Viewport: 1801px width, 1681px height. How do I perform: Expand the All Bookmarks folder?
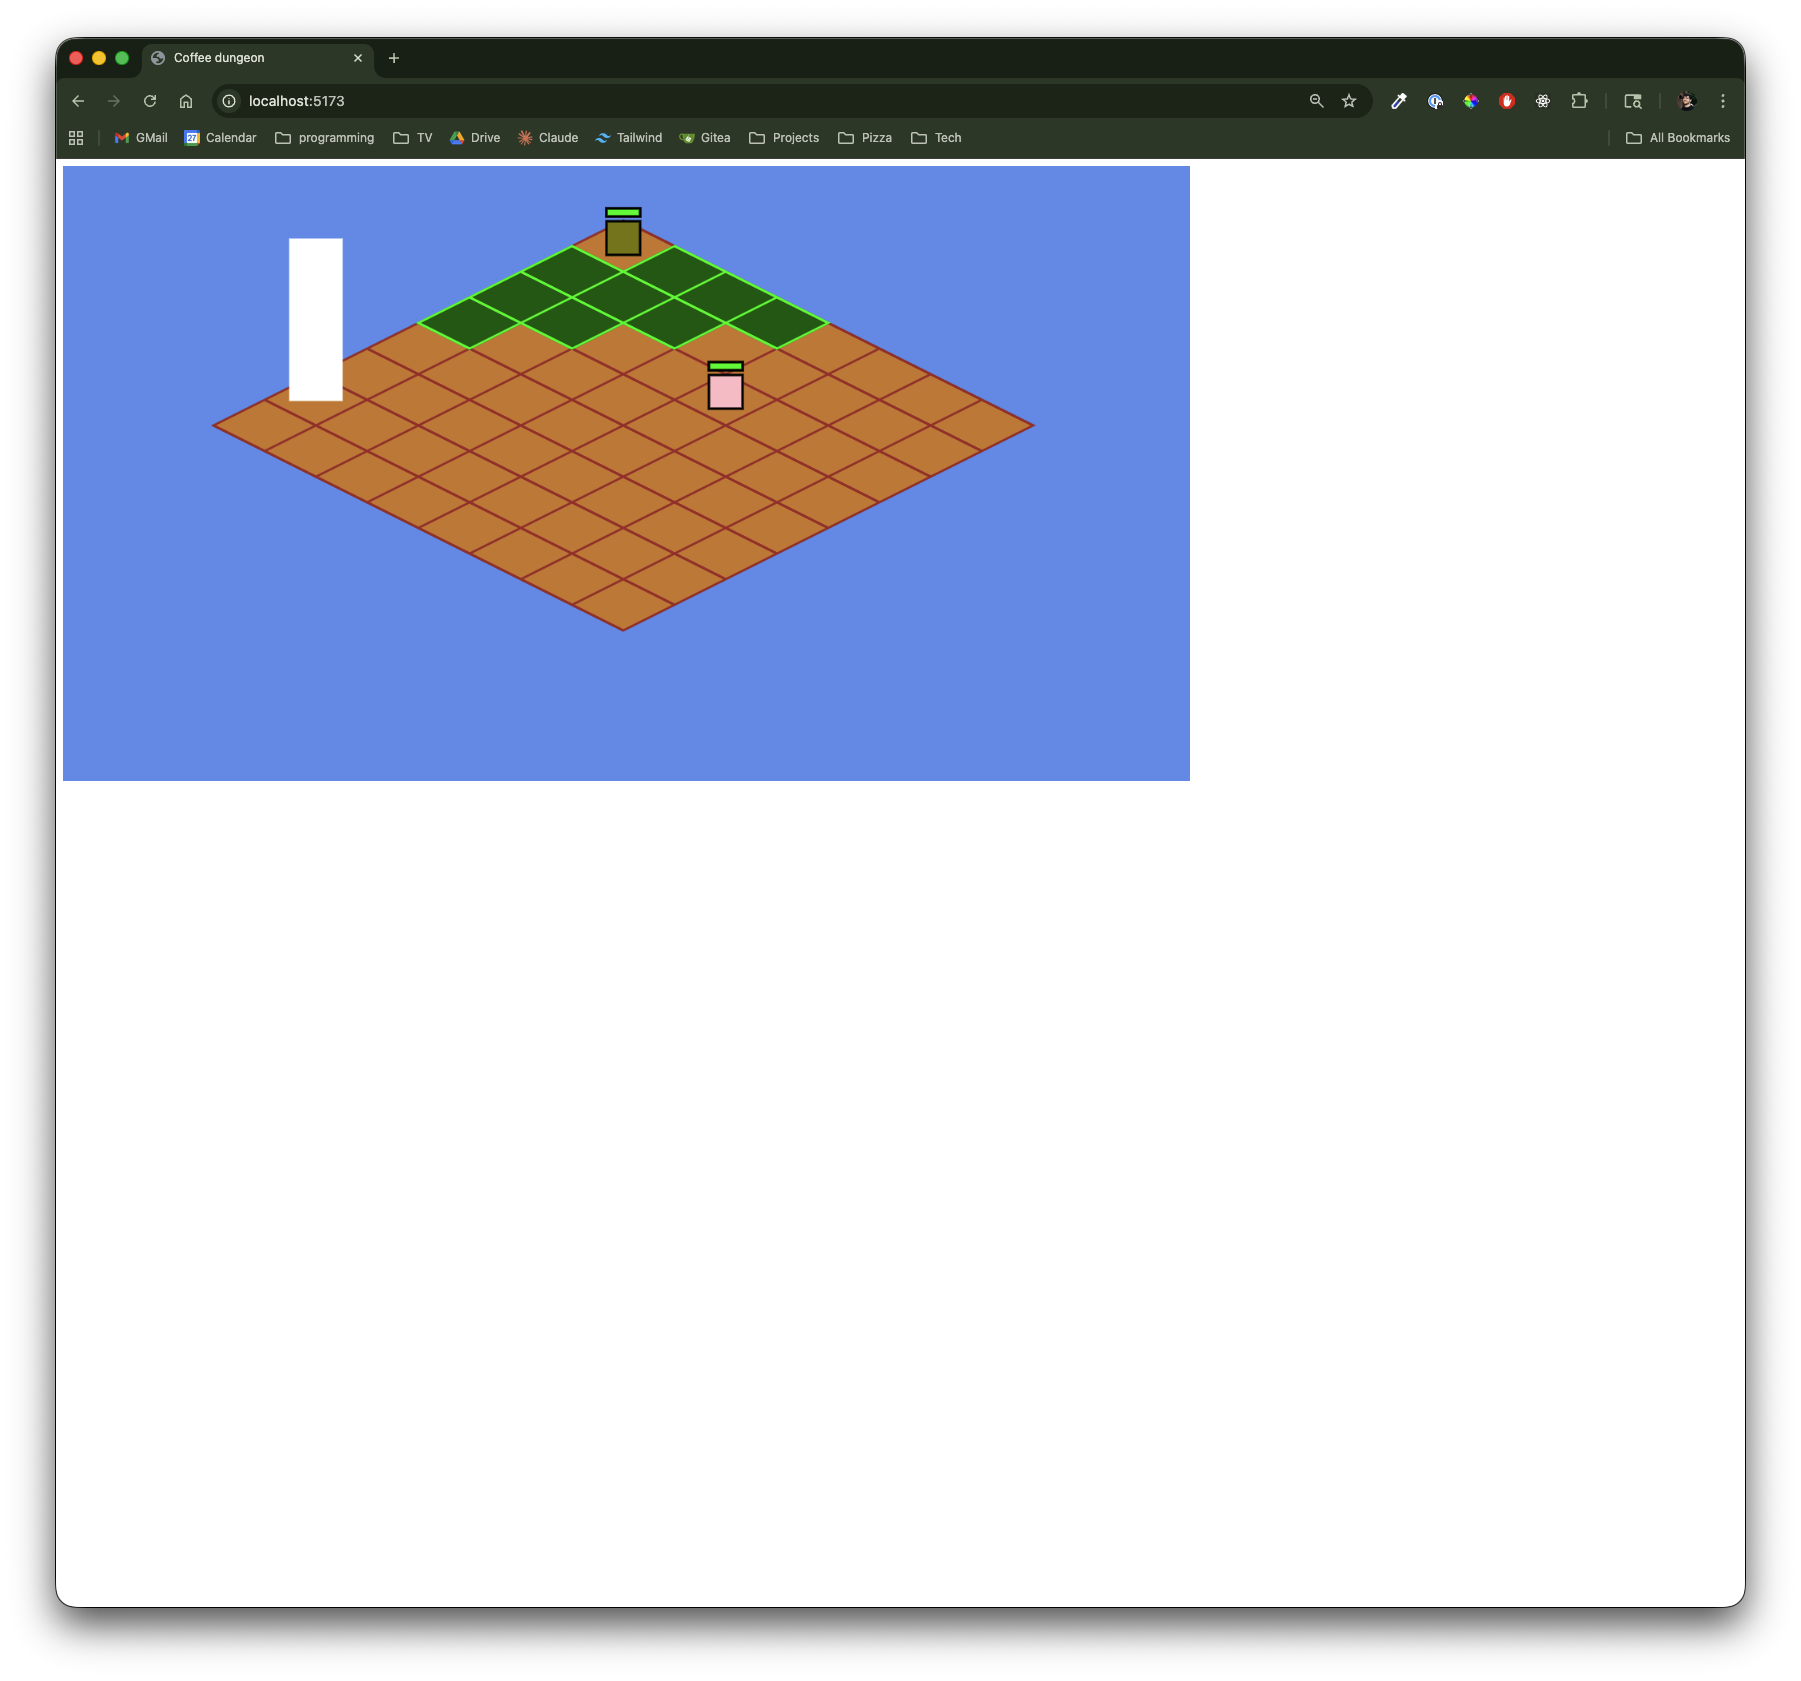1678,138
